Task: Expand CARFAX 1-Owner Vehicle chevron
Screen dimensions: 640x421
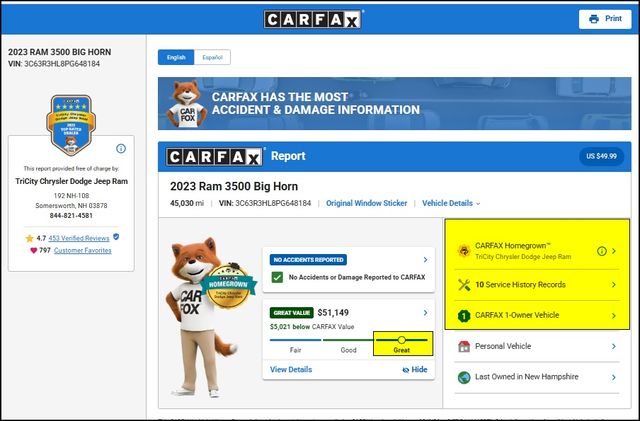Action: click(614, 316)
